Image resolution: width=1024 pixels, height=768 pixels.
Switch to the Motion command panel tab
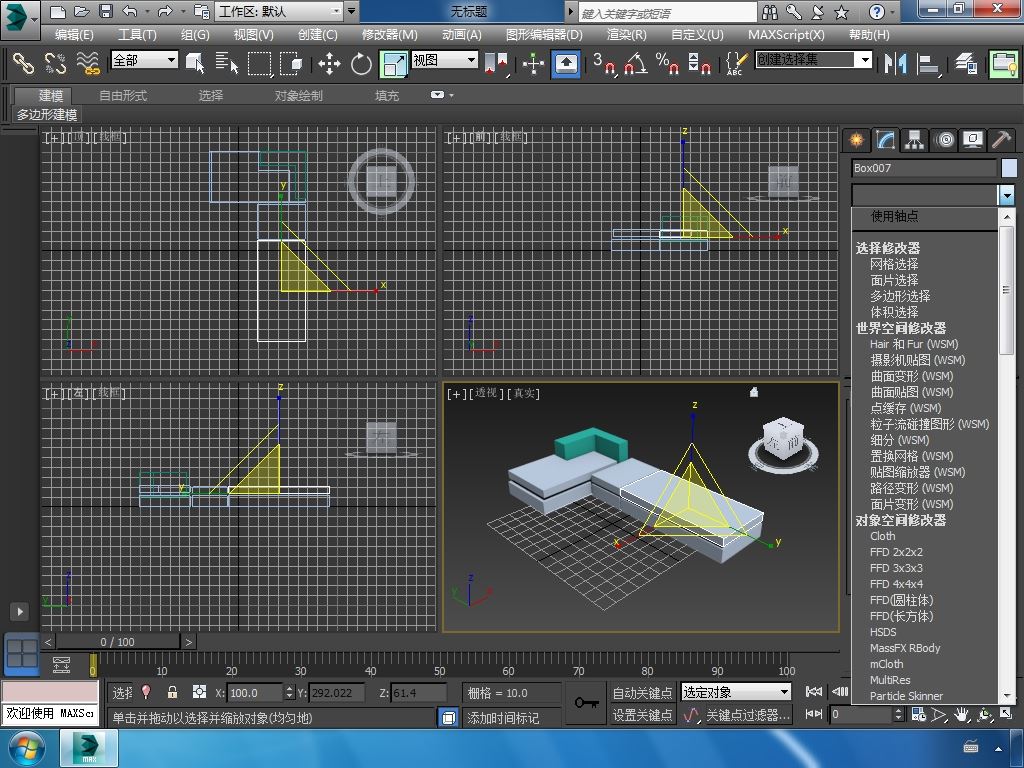pyautogui.click(x=944, y=140)
